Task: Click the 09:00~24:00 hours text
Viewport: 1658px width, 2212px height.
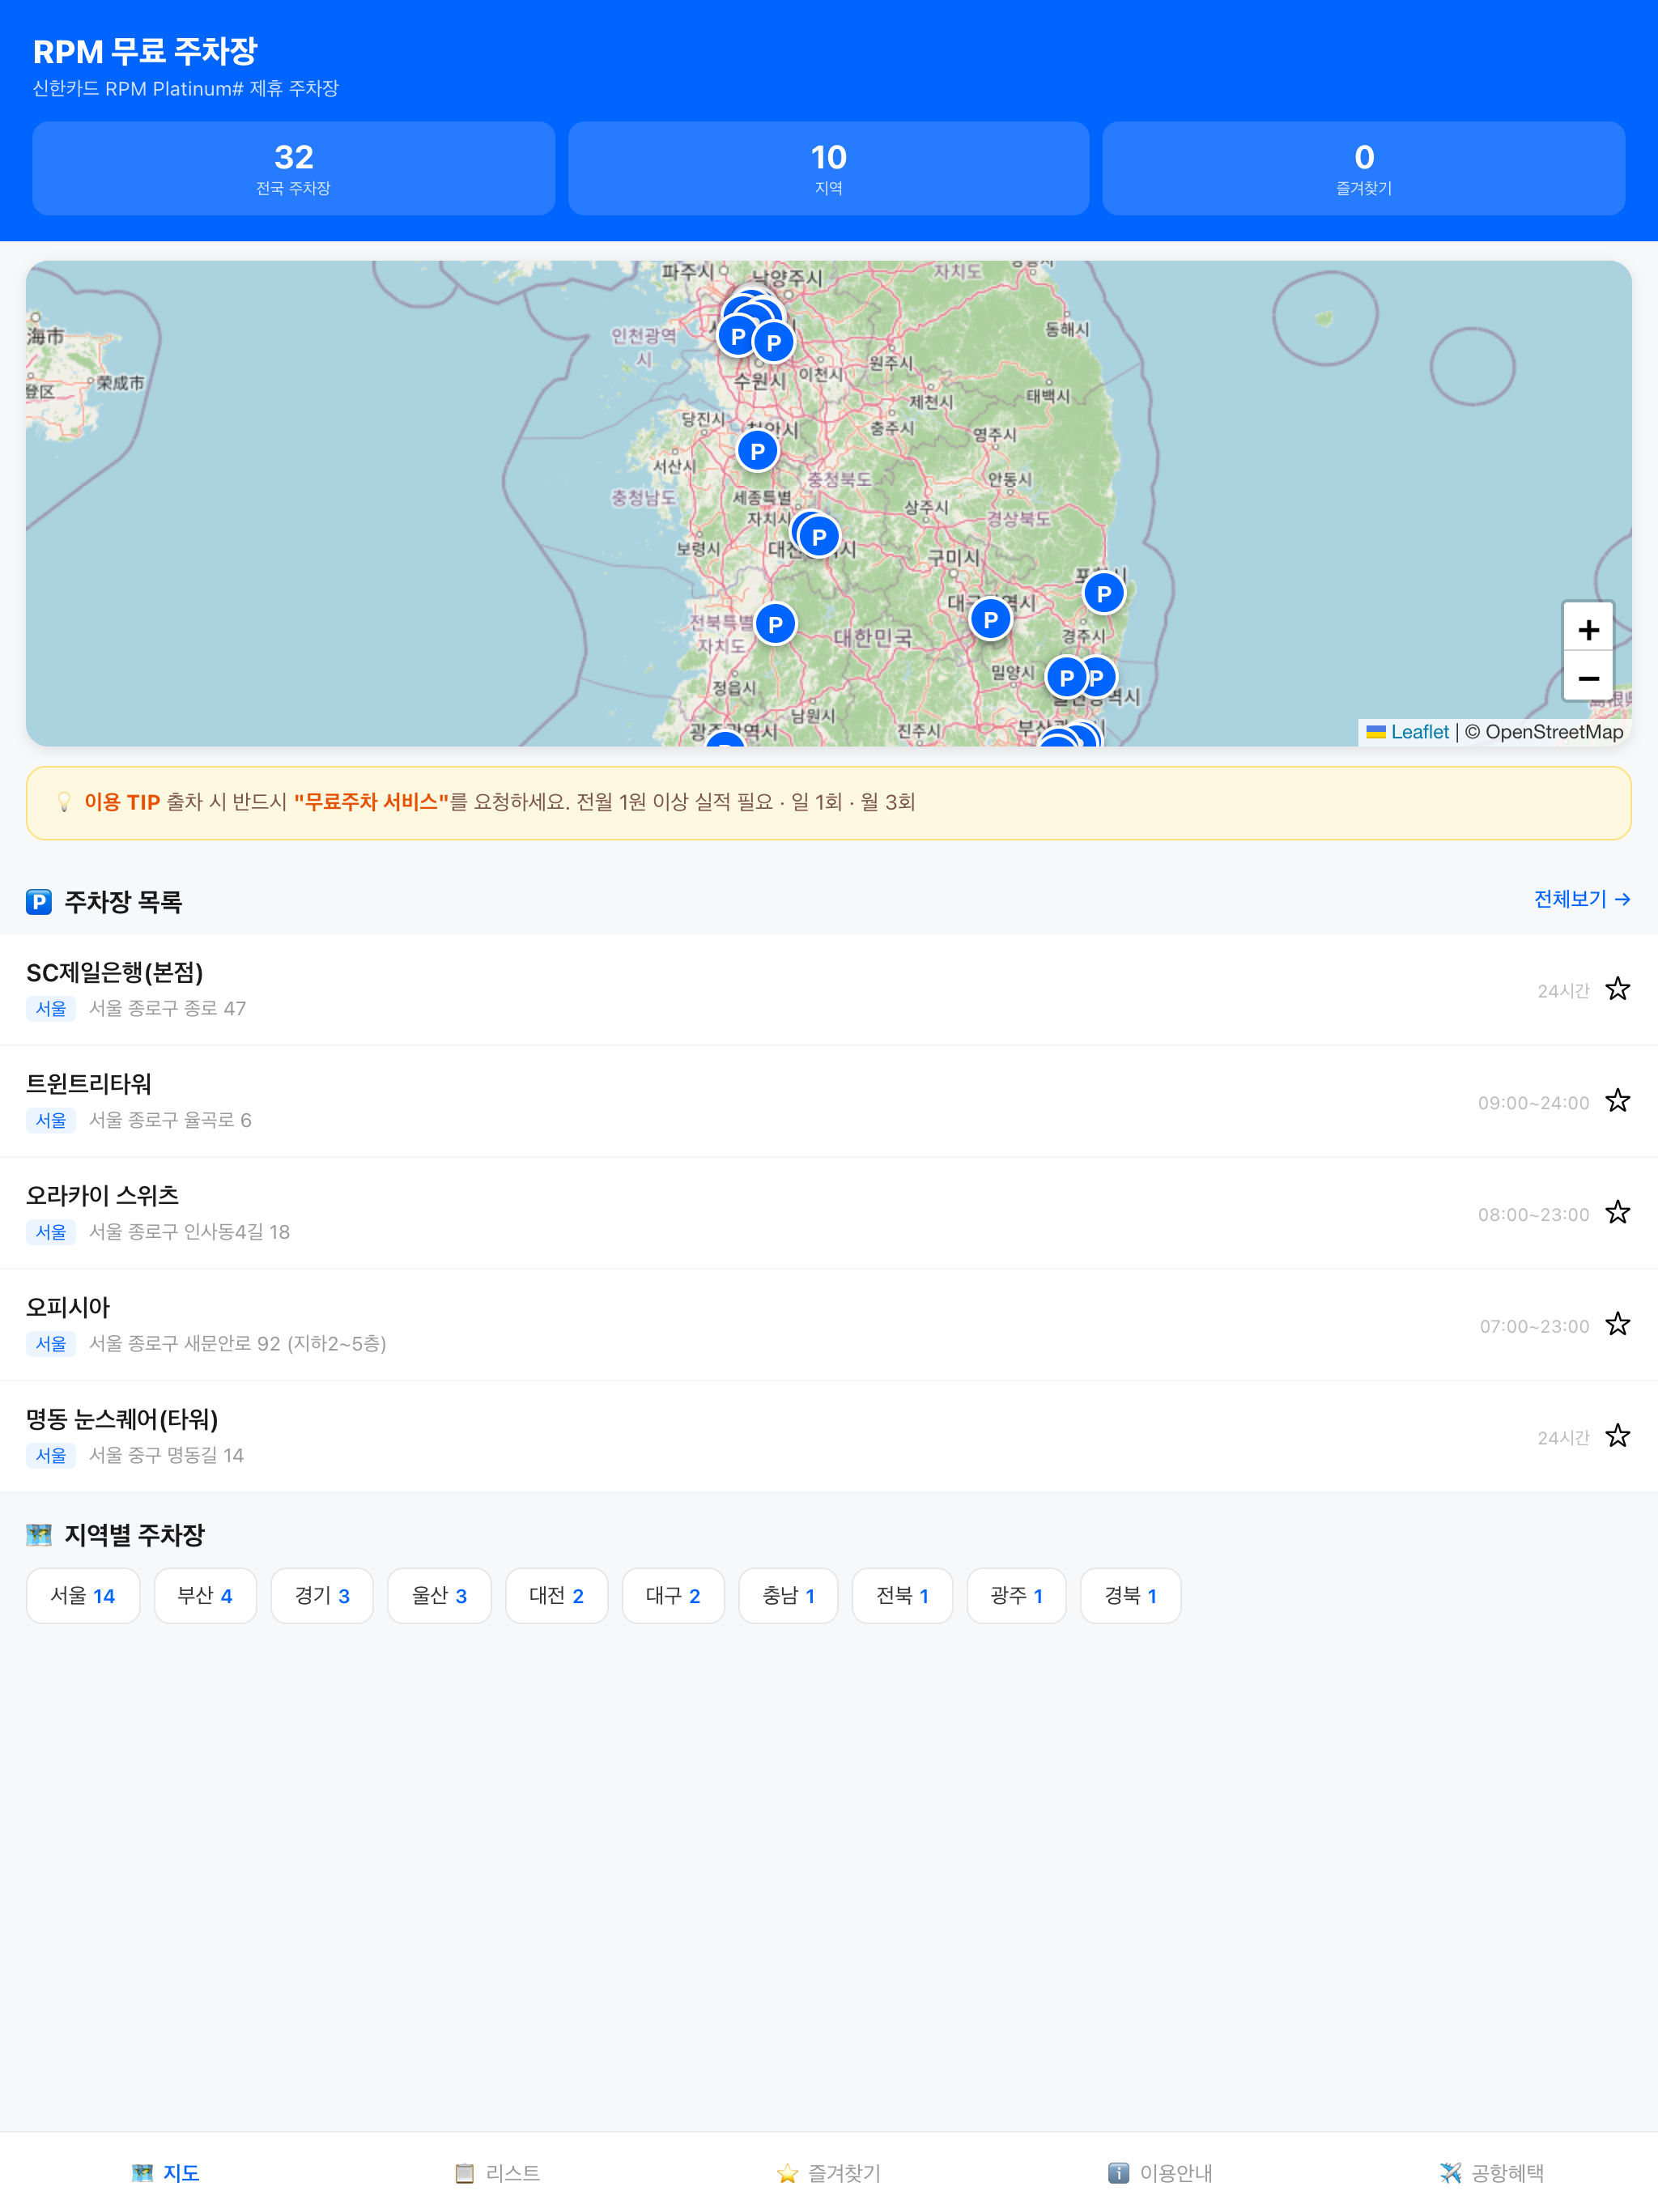Action: 1533,1103
